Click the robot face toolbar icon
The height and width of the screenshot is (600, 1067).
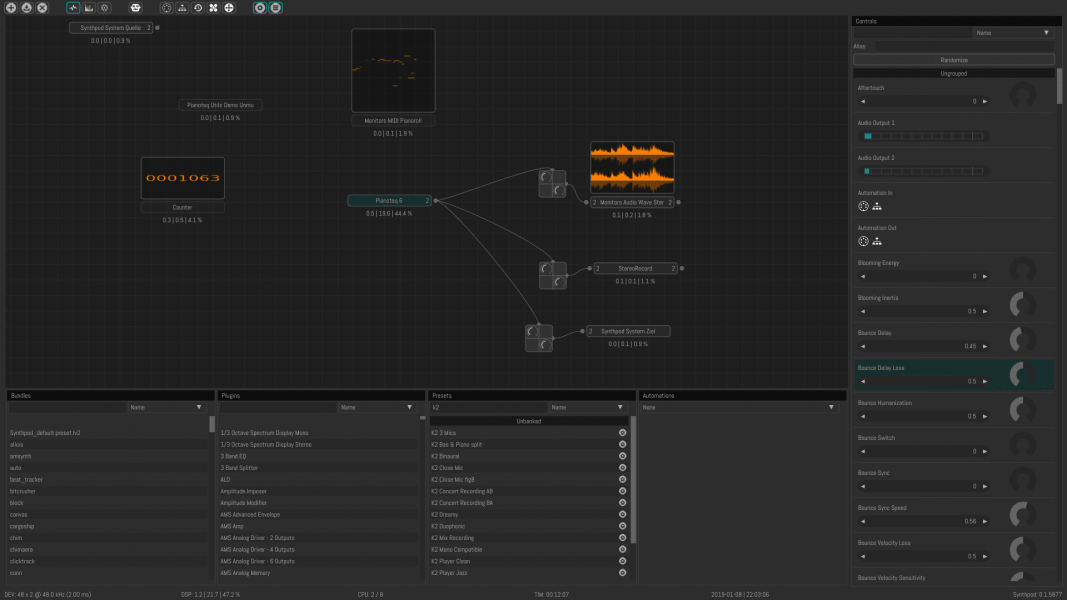[135, 7]
